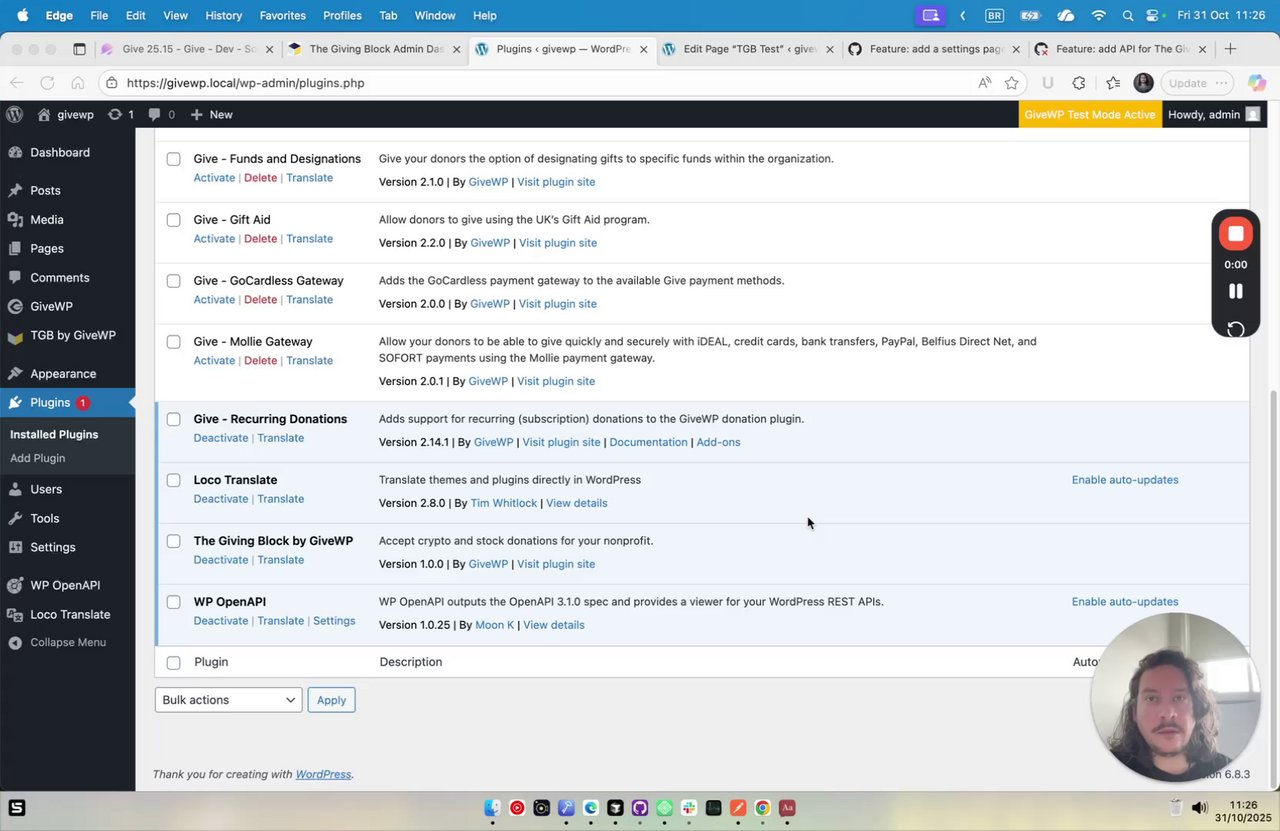Switch to the Give 25.15 - Give - Dev tab

[188, 49]
